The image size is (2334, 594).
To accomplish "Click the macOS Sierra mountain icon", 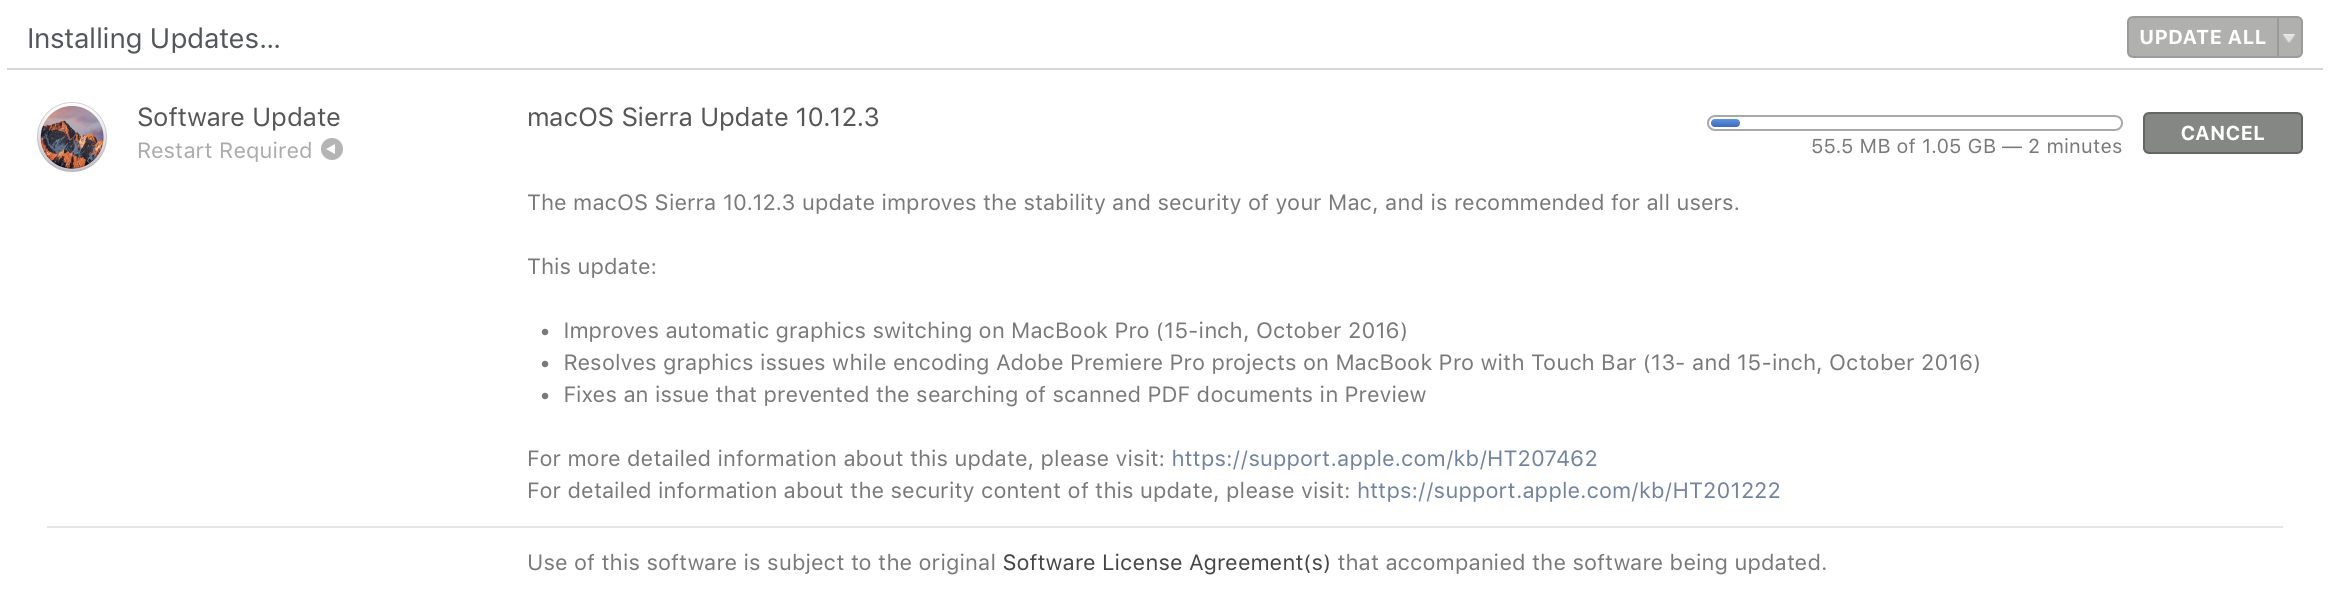I will [72, 137].
